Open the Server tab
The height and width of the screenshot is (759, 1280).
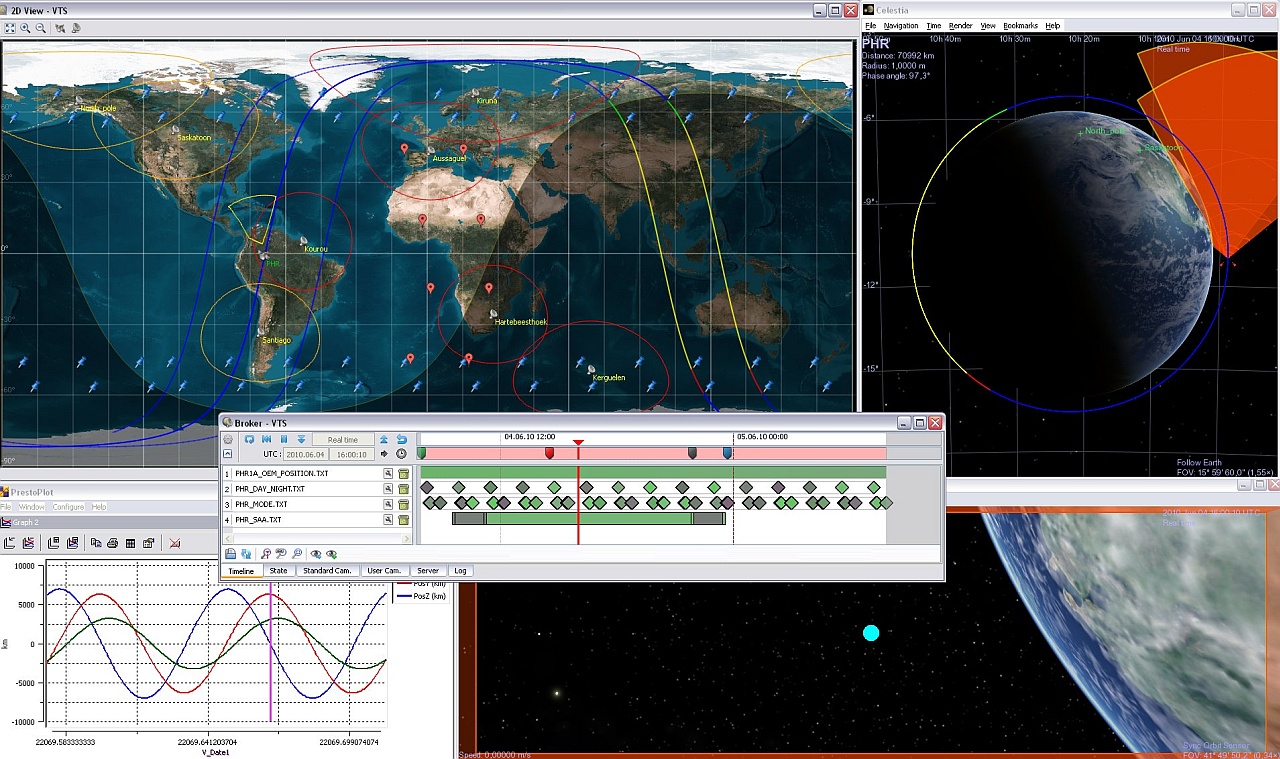[x=428, y=571]
